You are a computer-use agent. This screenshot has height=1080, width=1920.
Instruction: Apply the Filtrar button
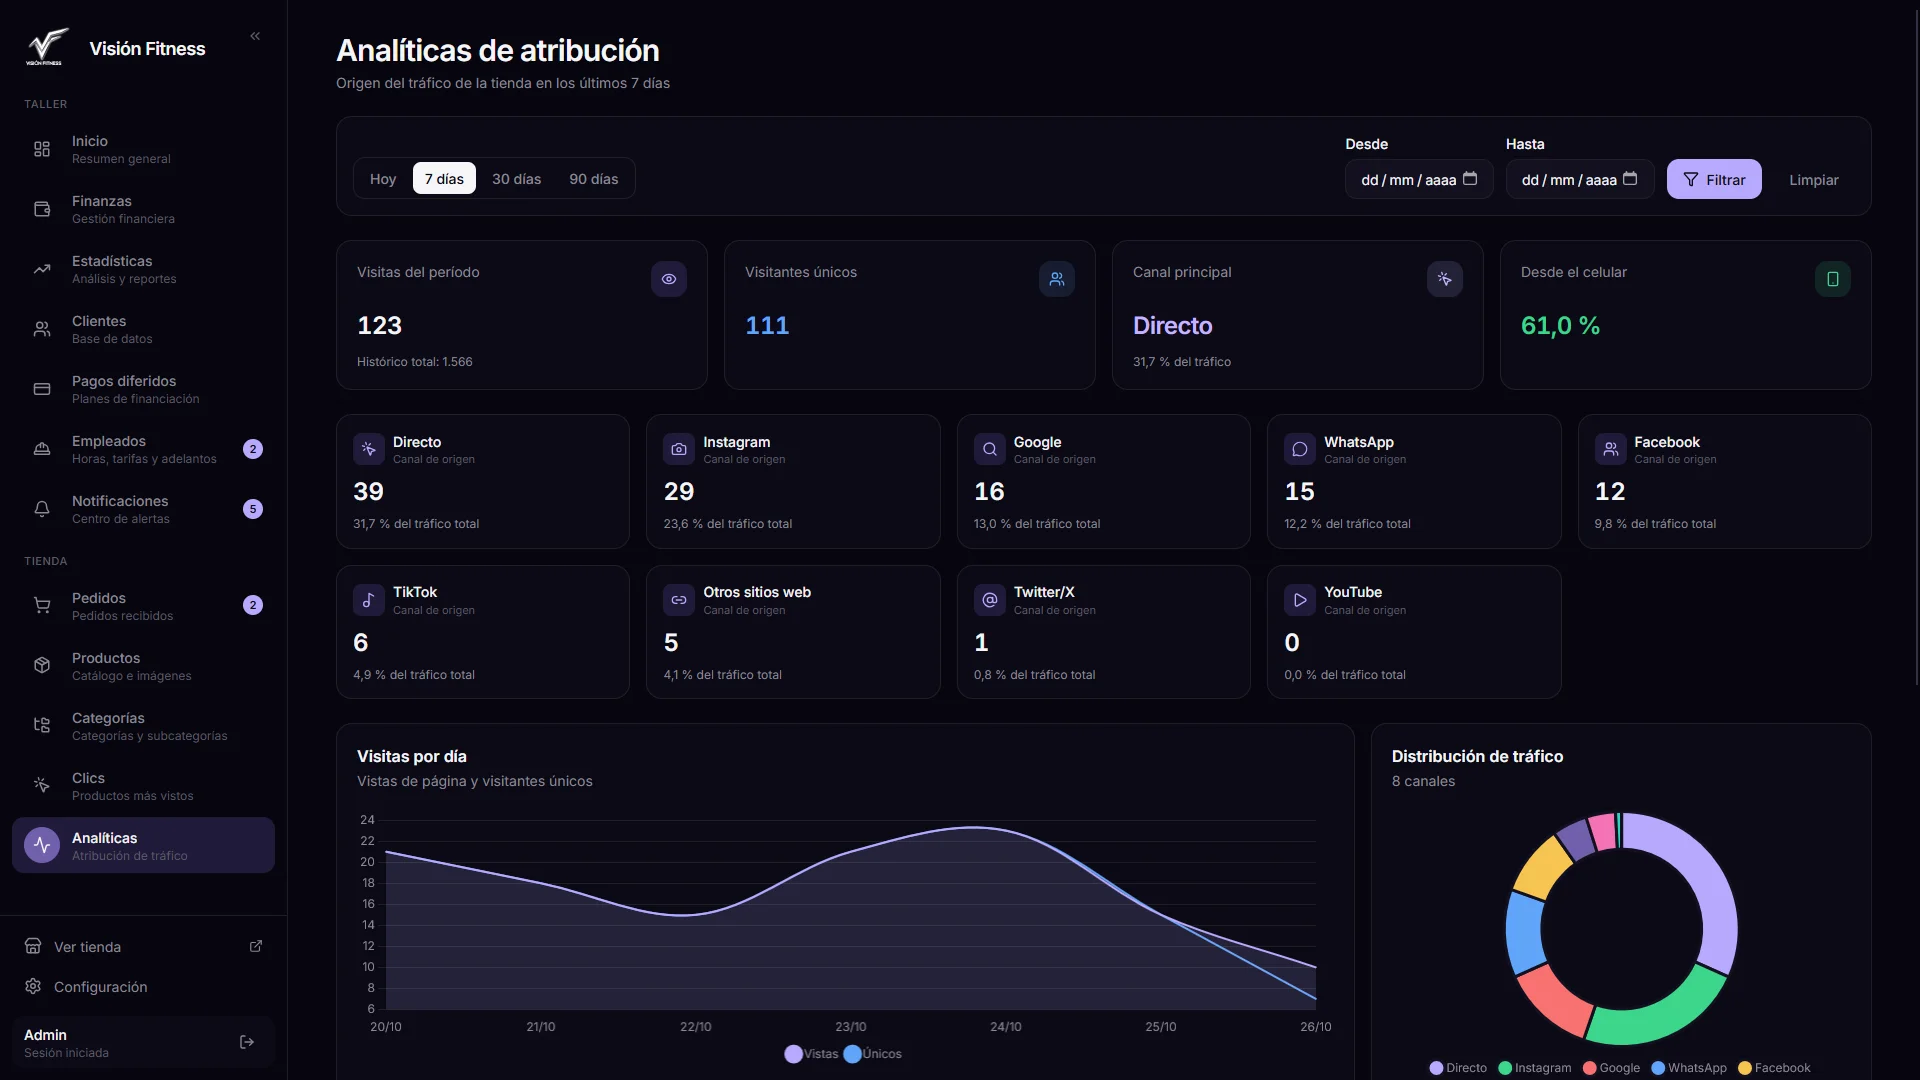(x=1714, y=180)
